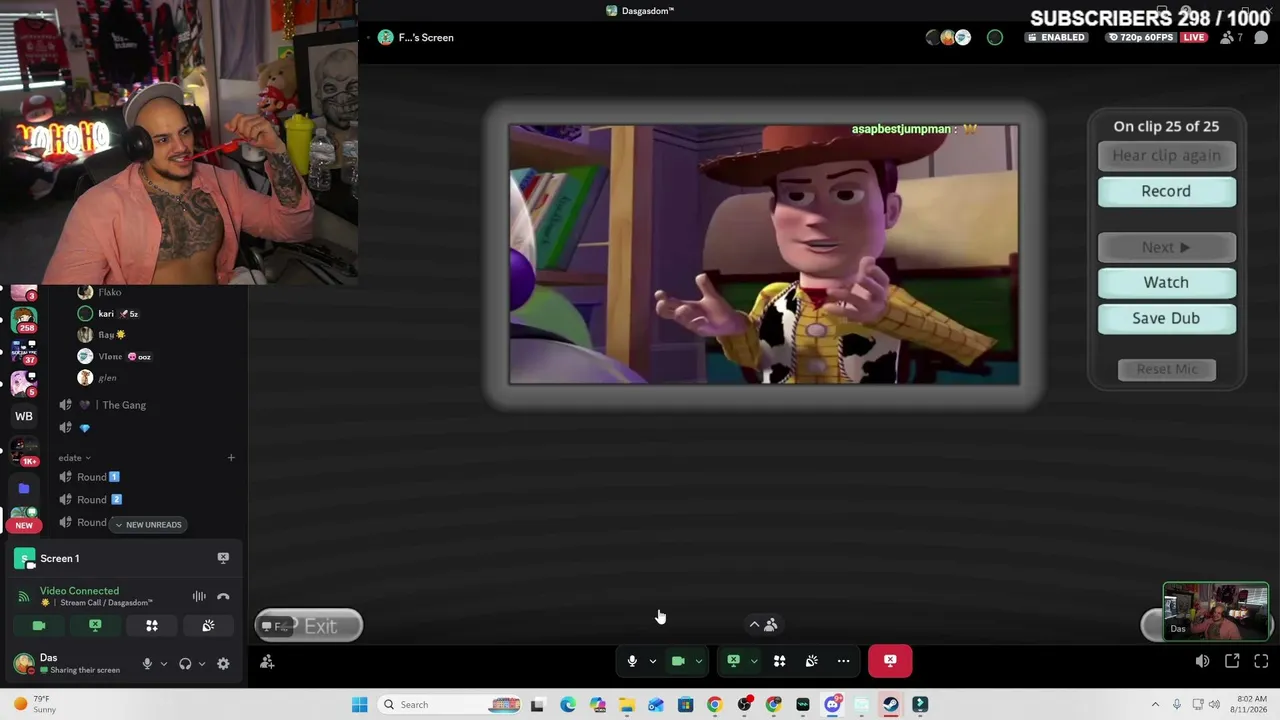
Task: Adjust stream volume speaker icon
Action: [1202, 661]
